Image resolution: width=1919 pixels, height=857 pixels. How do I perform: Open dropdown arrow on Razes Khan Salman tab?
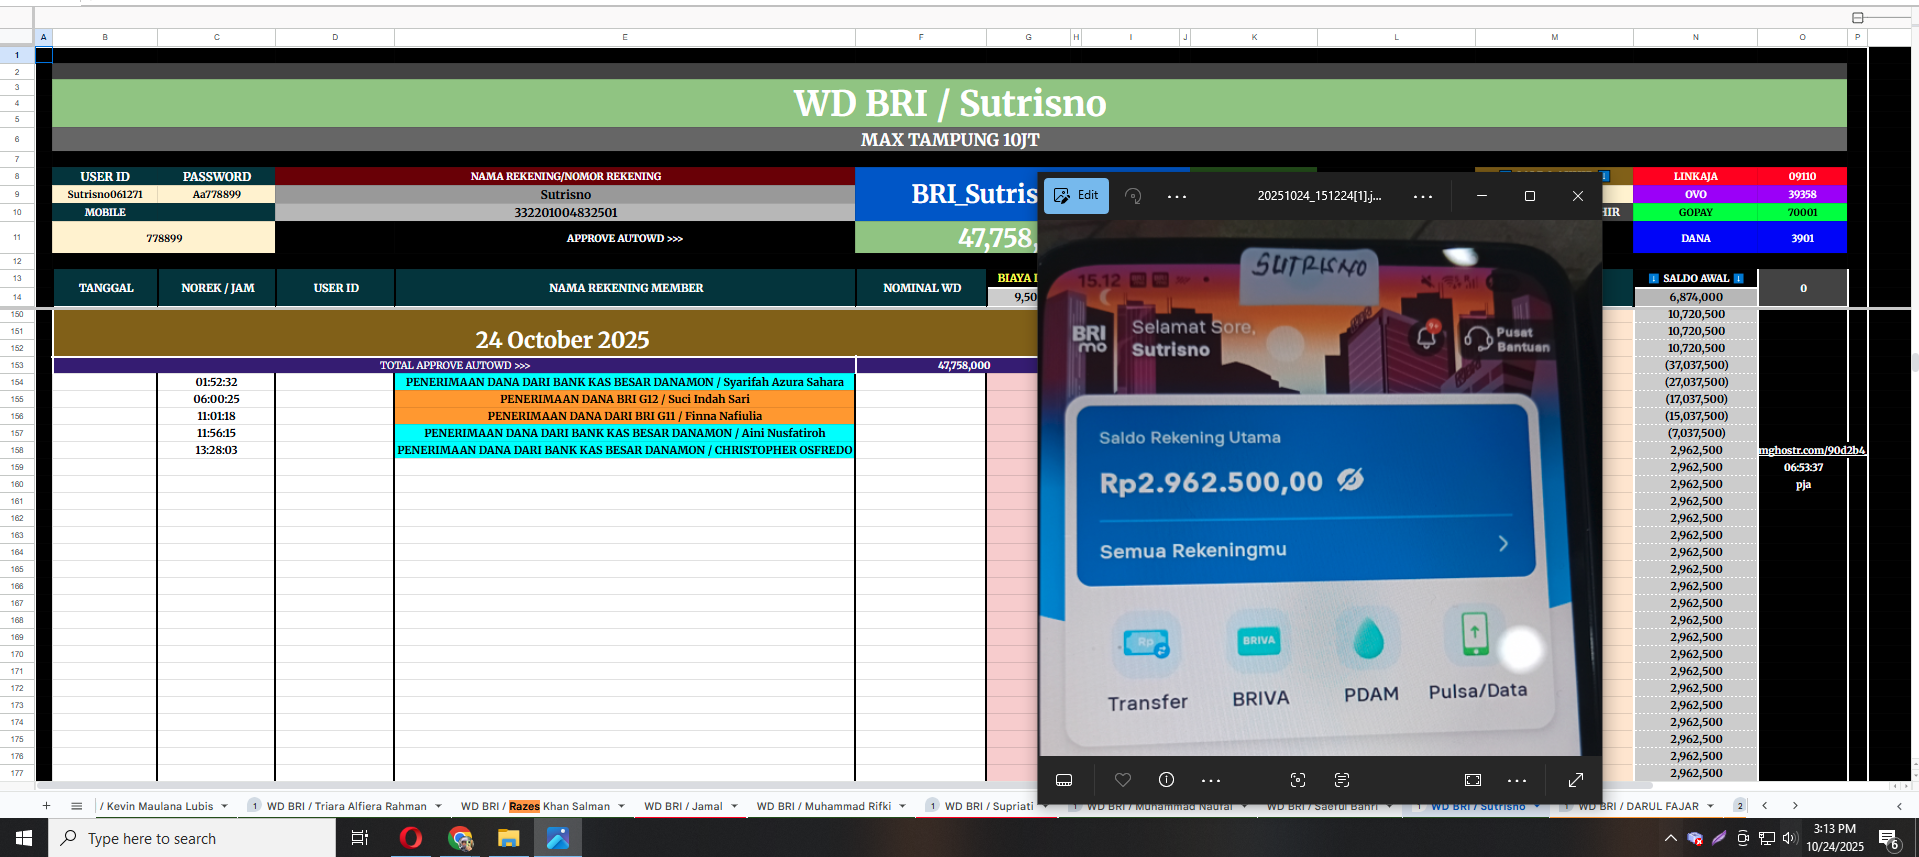tap(621, 806)
